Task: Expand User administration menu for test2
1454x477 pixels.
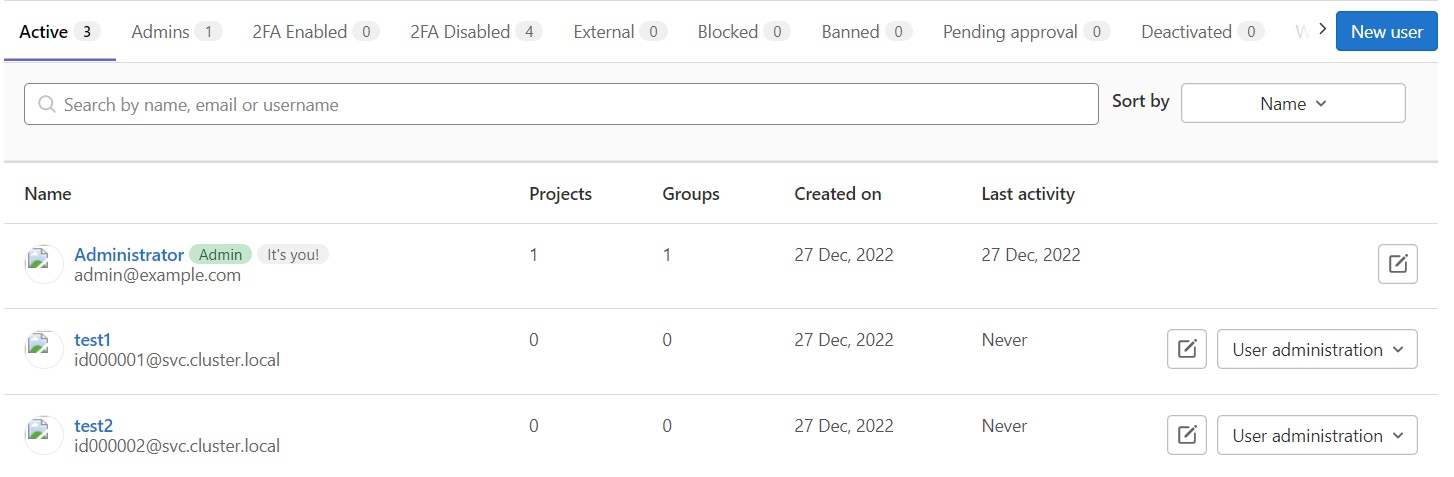Action: (x=1317, y=435)
